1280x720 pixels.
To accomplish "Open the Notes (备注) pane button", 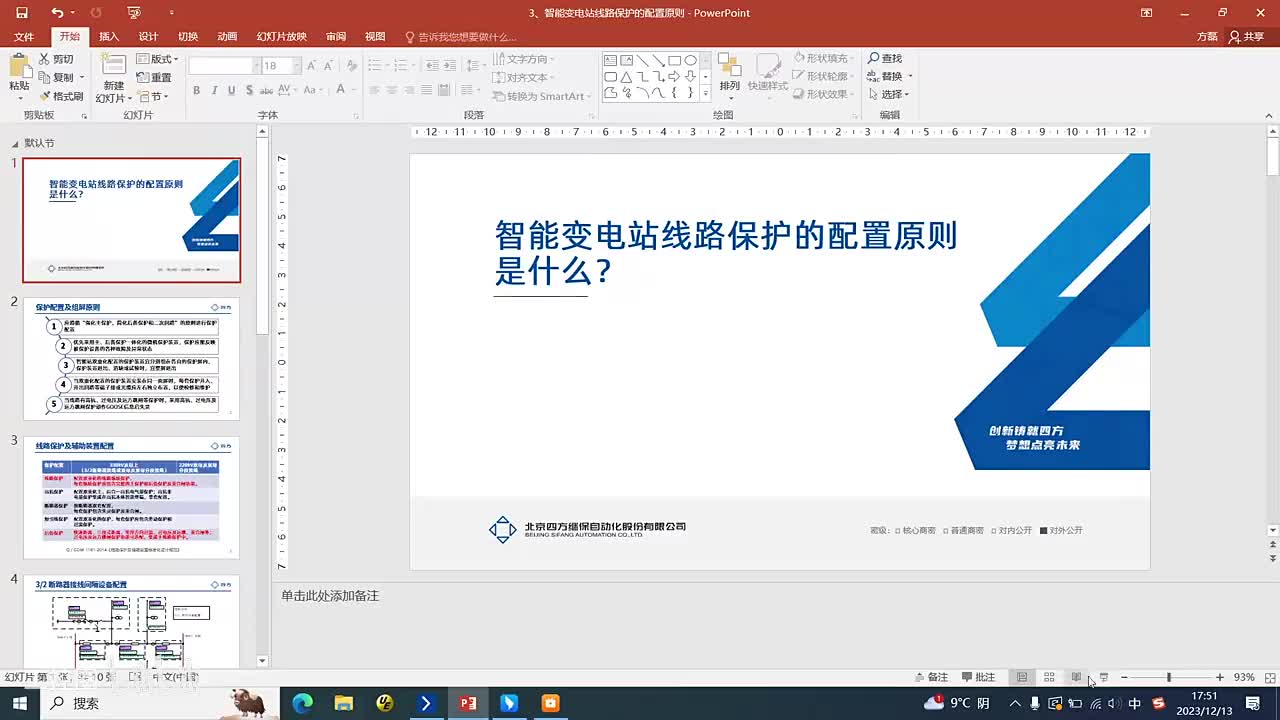I will point(931,677).
